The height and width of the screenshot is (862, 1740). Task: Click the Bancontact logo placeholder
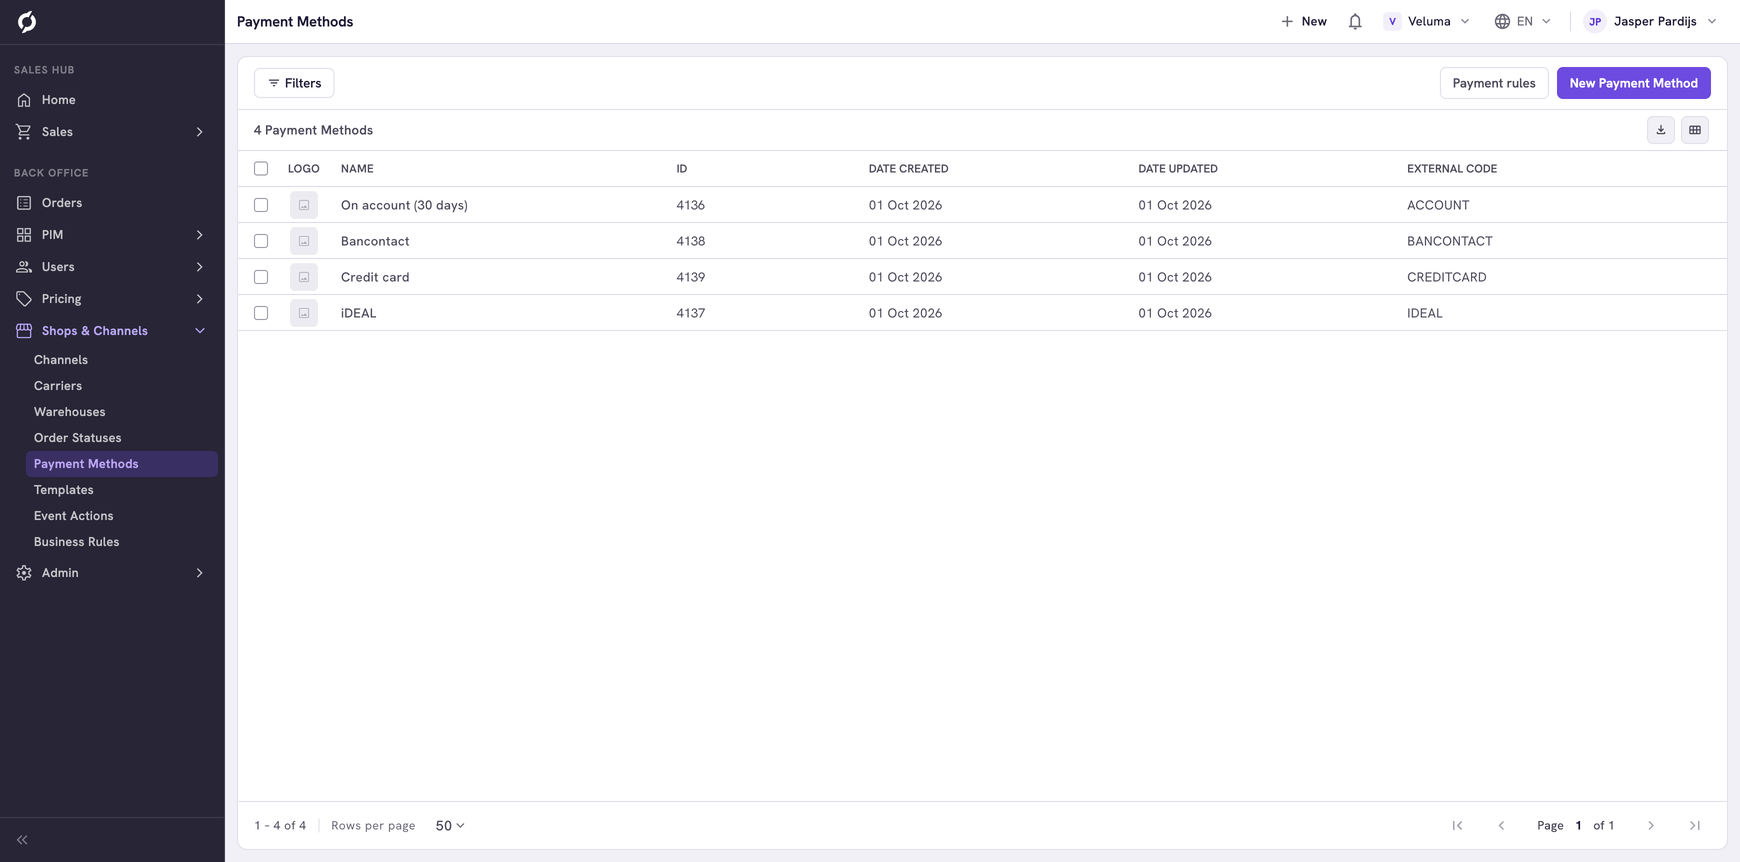pos(304,241)
